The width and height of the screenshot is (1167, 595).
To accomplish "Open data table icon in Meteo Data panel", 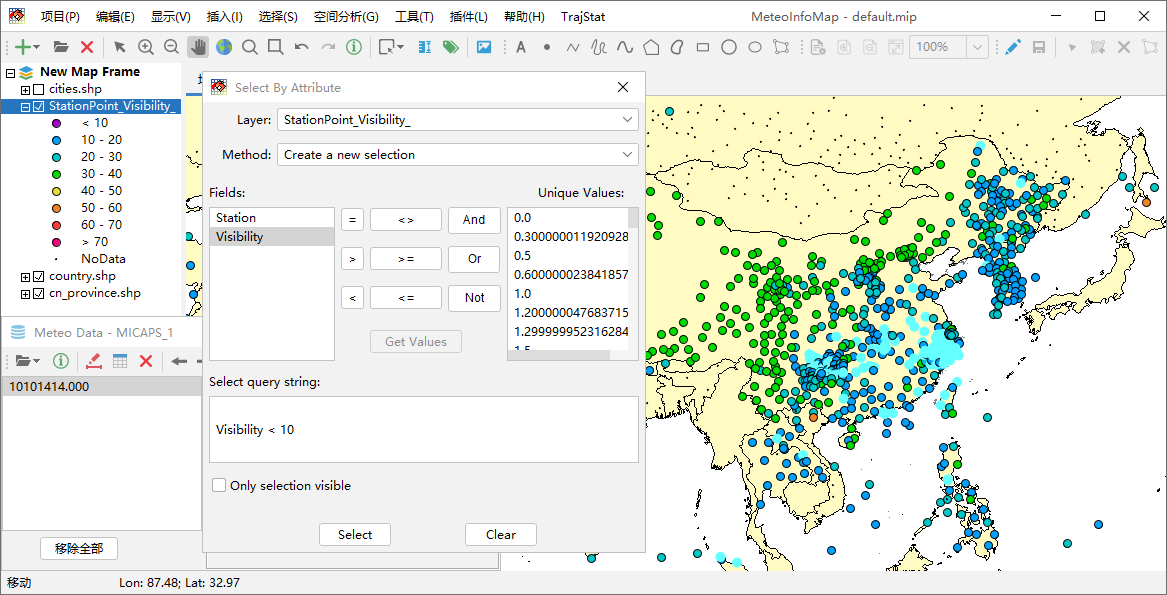I will tap(120, 361).
